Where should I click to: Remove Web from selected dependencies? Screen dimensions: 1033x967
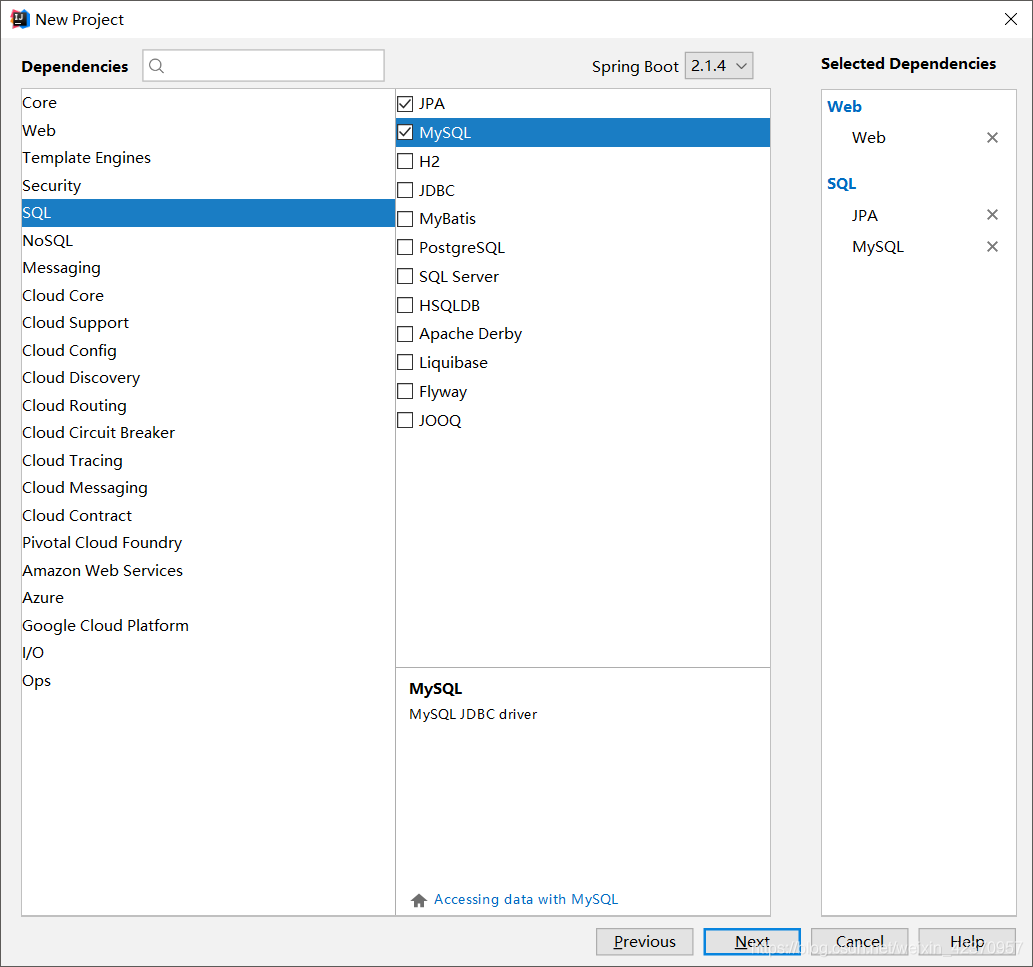pos(991,138)
